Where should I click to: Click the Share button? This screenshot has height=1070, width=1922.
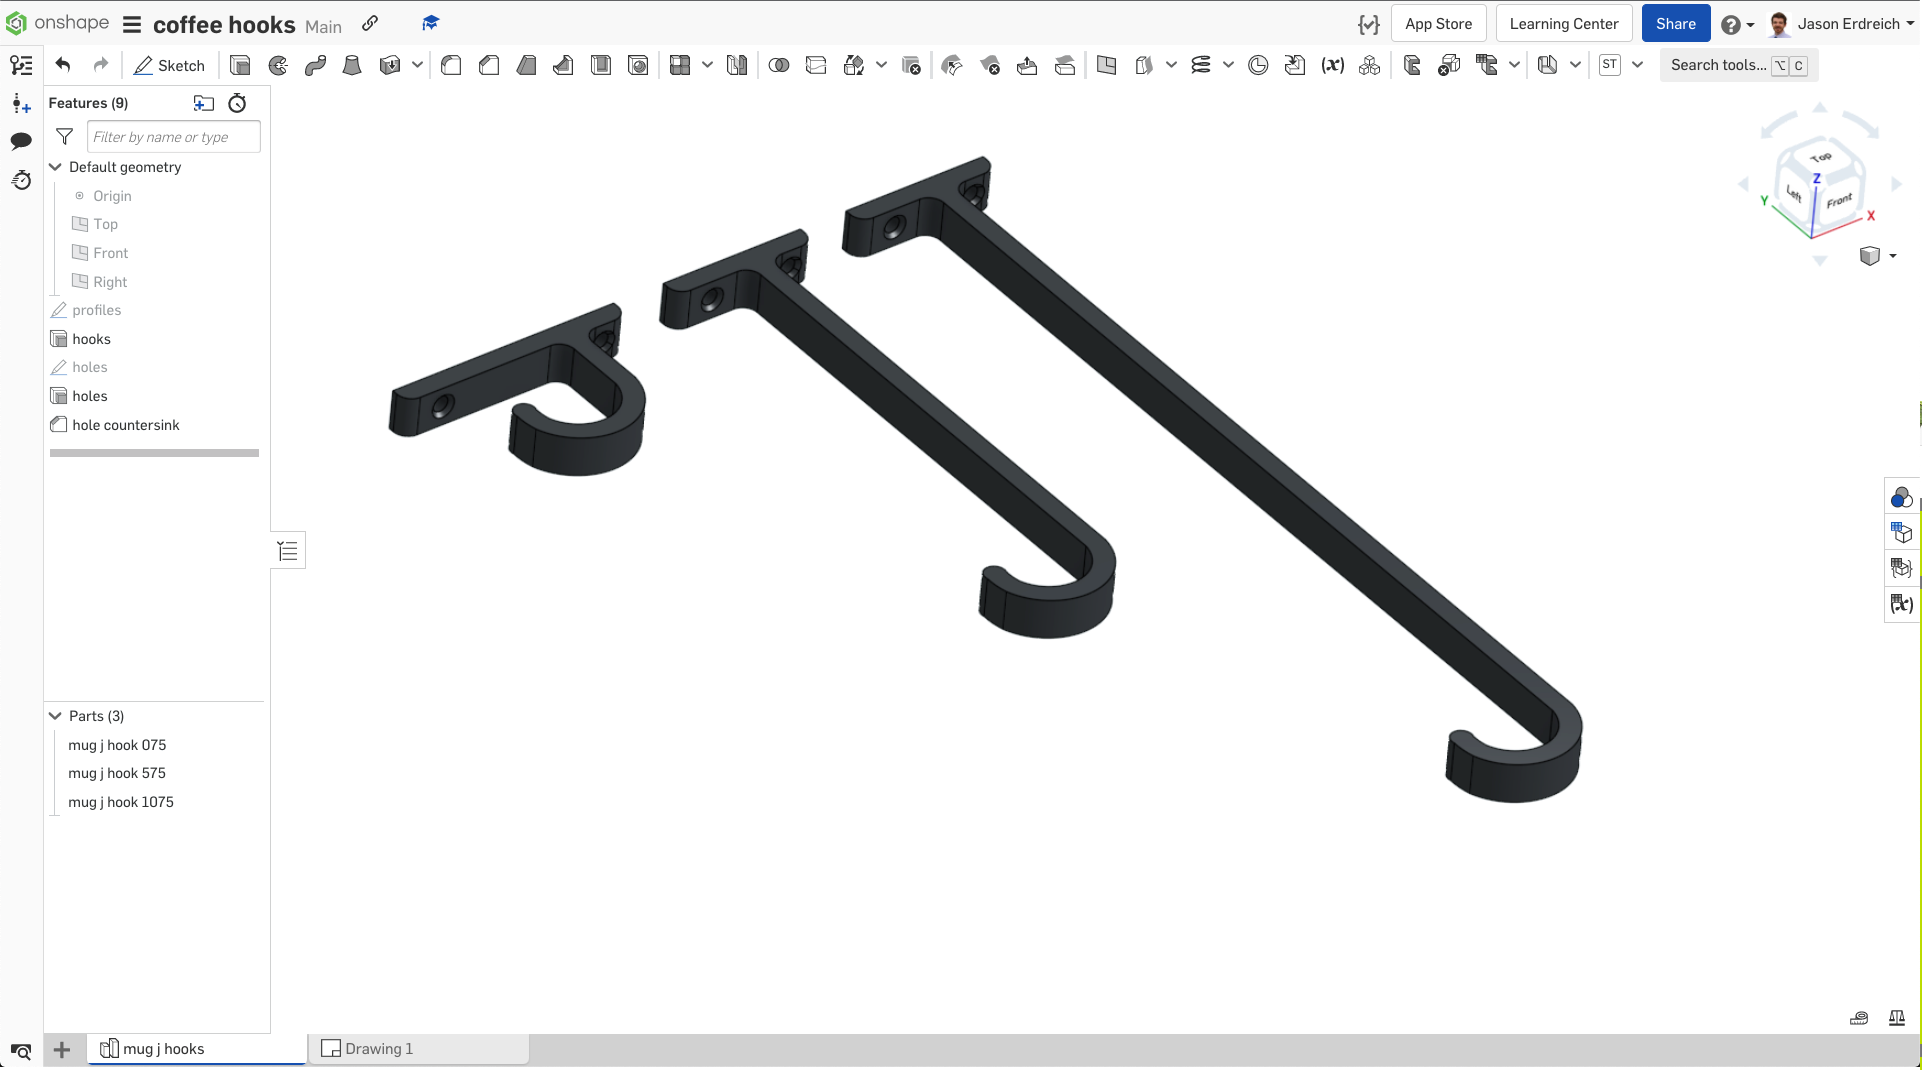[1675, 22]
